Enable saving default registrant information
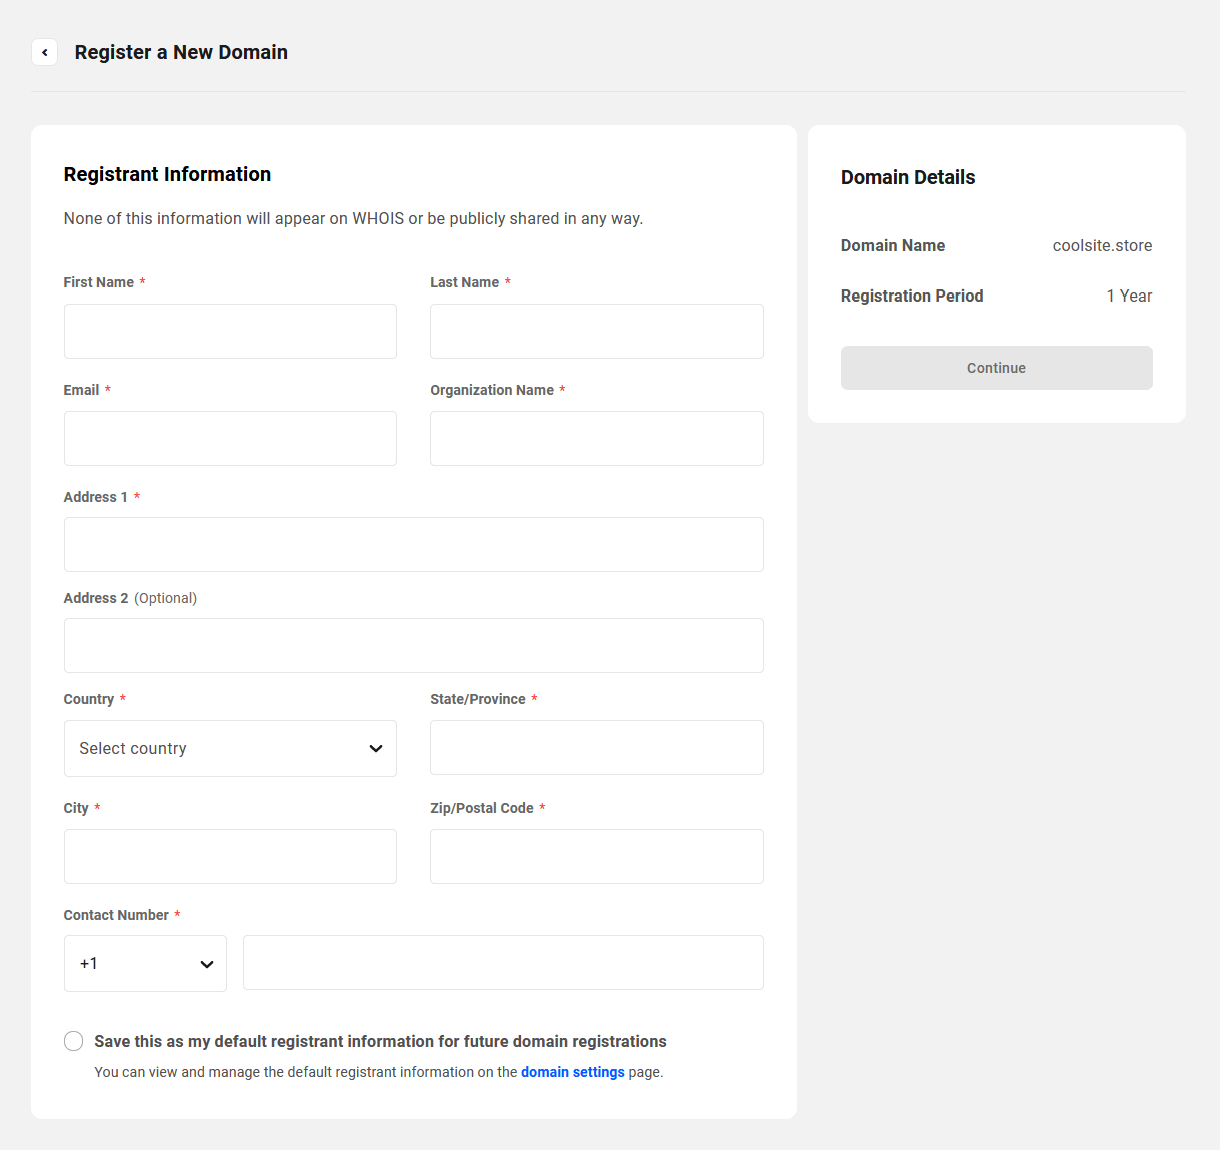 [73, 1040]
